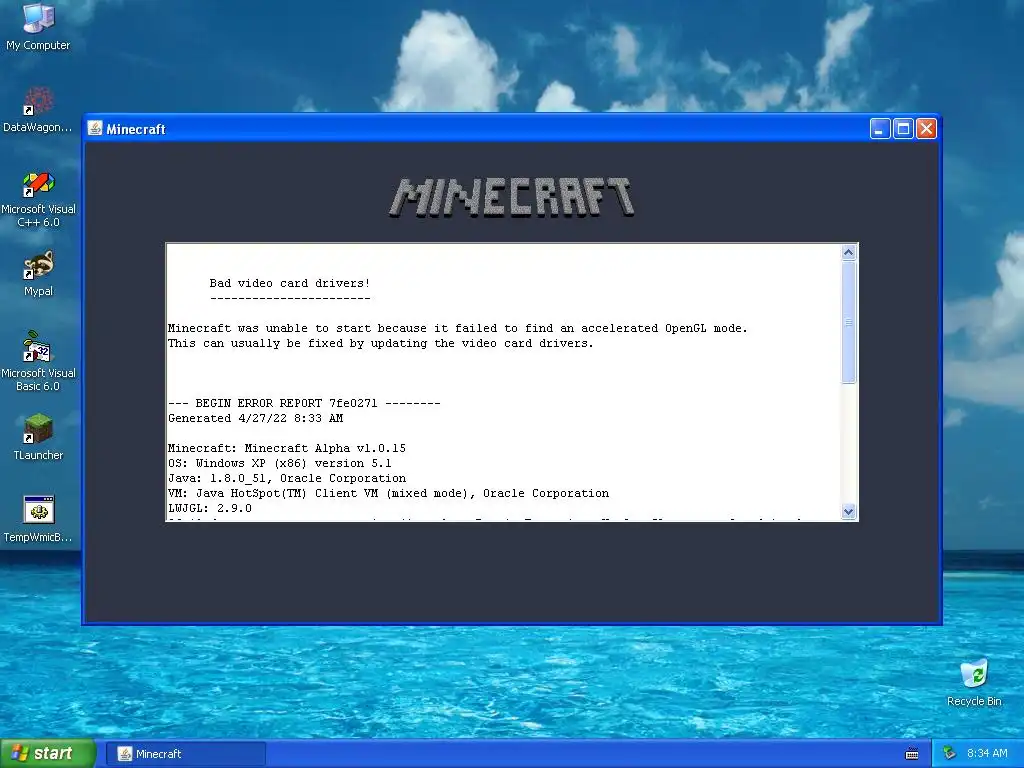Close the Minecraft window

pos(926,129)
